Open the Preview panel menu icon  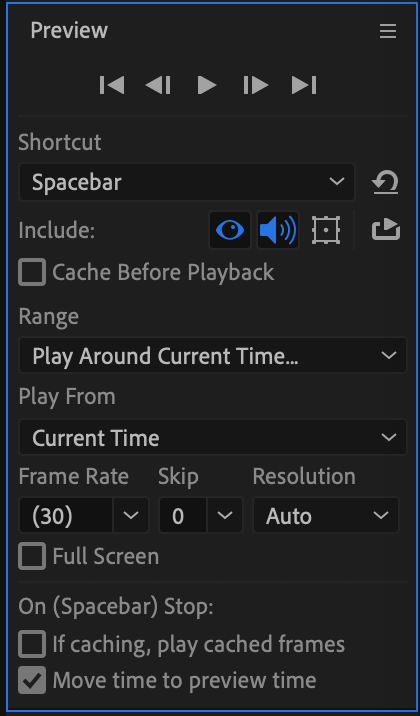point(388,32)
